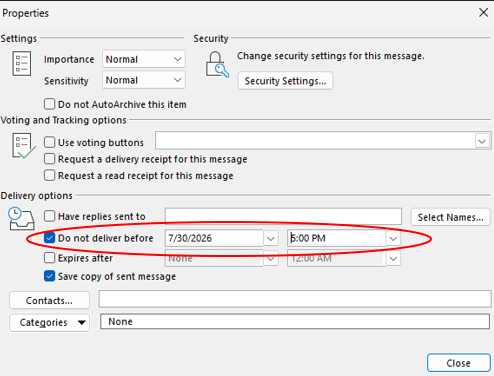Open the deliver-before date picker arrow
The image size is (494, 376).
271,239
